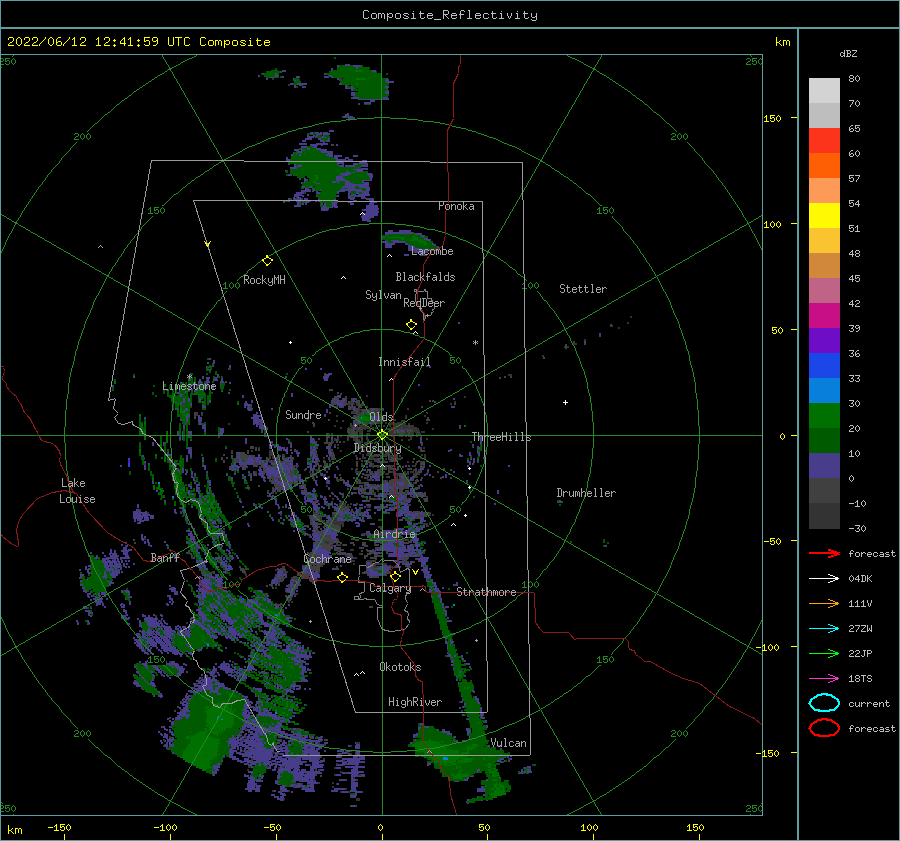Click the Cochrane town label
Image resolution: width=900 pixels, height=841 pixels.
pyautogui.click(x=327, y=559)
